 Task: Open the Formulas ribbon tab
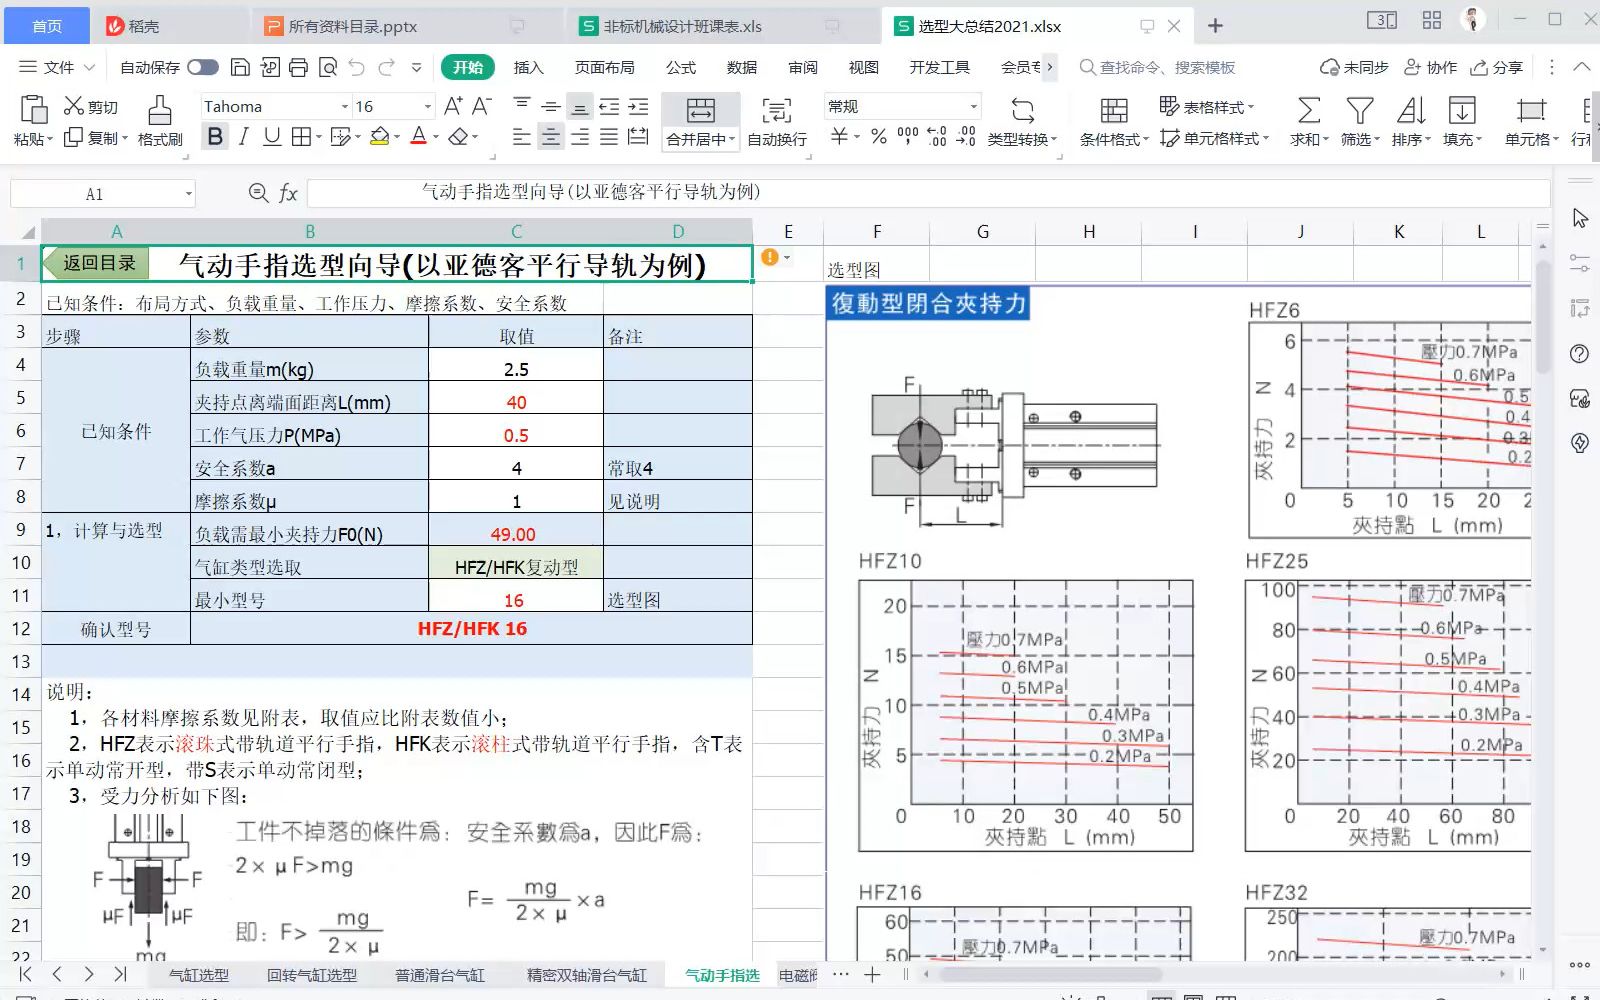point(680,67)
